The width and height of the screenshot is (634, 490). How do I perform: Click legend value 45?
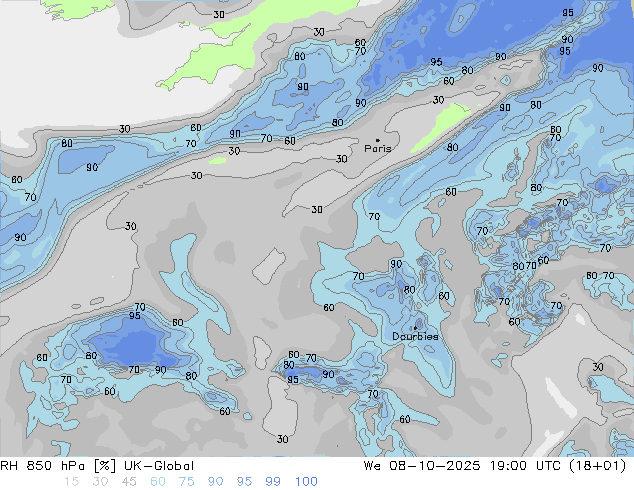pos(129,482)
